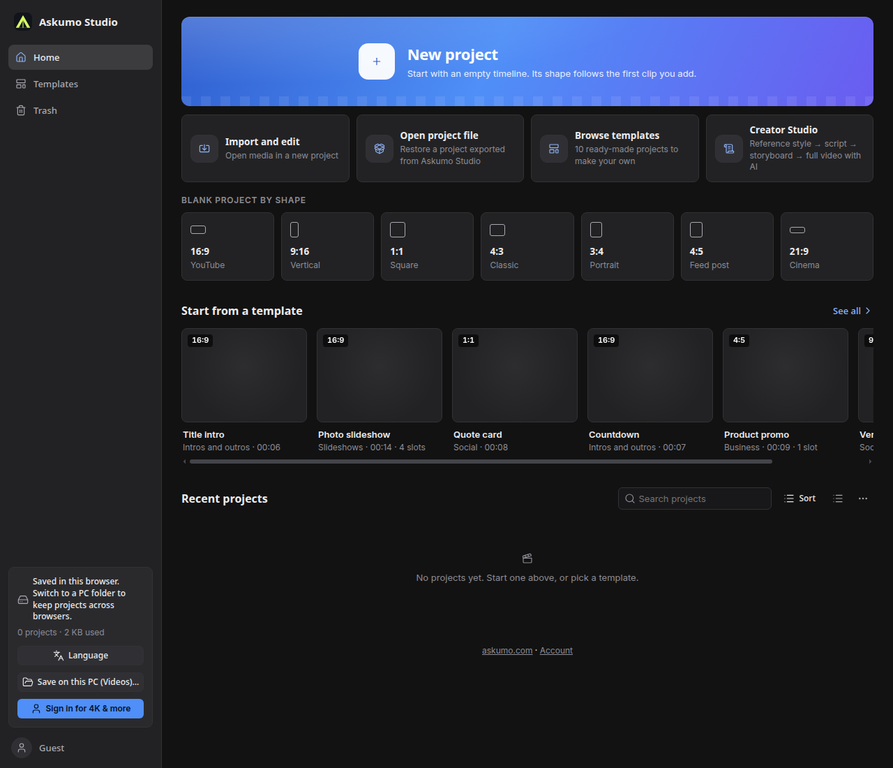The width and height of the screenshot is (893, 768).
Task: Click the 0 projects storage usage text
Action: click(61, 633)
